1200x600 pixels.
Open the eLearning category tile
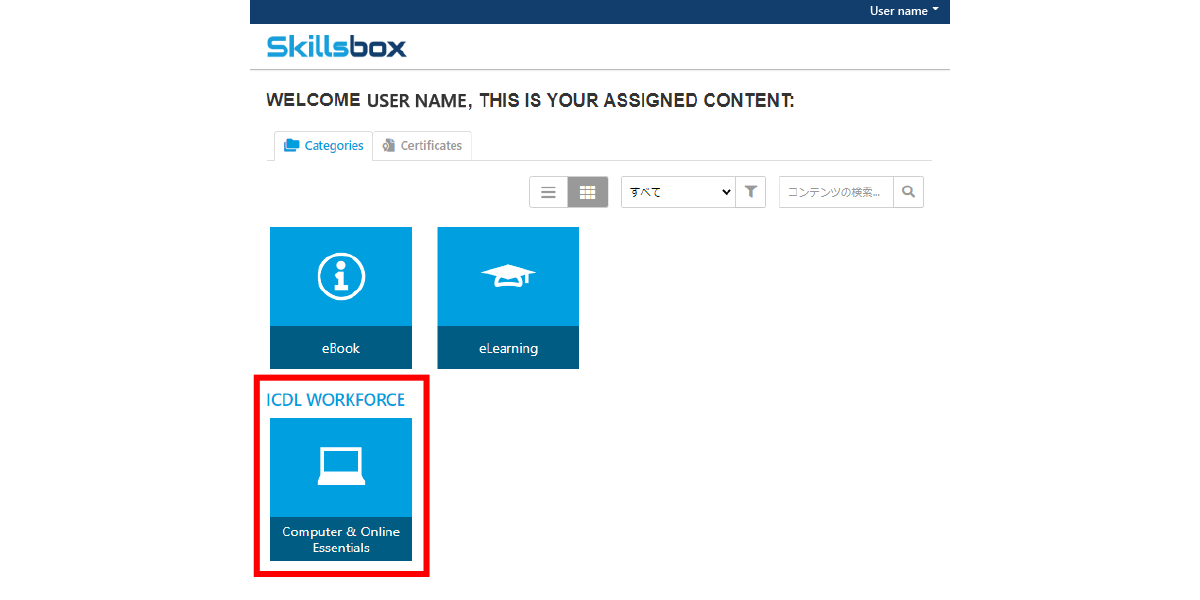tap(508, 298)
